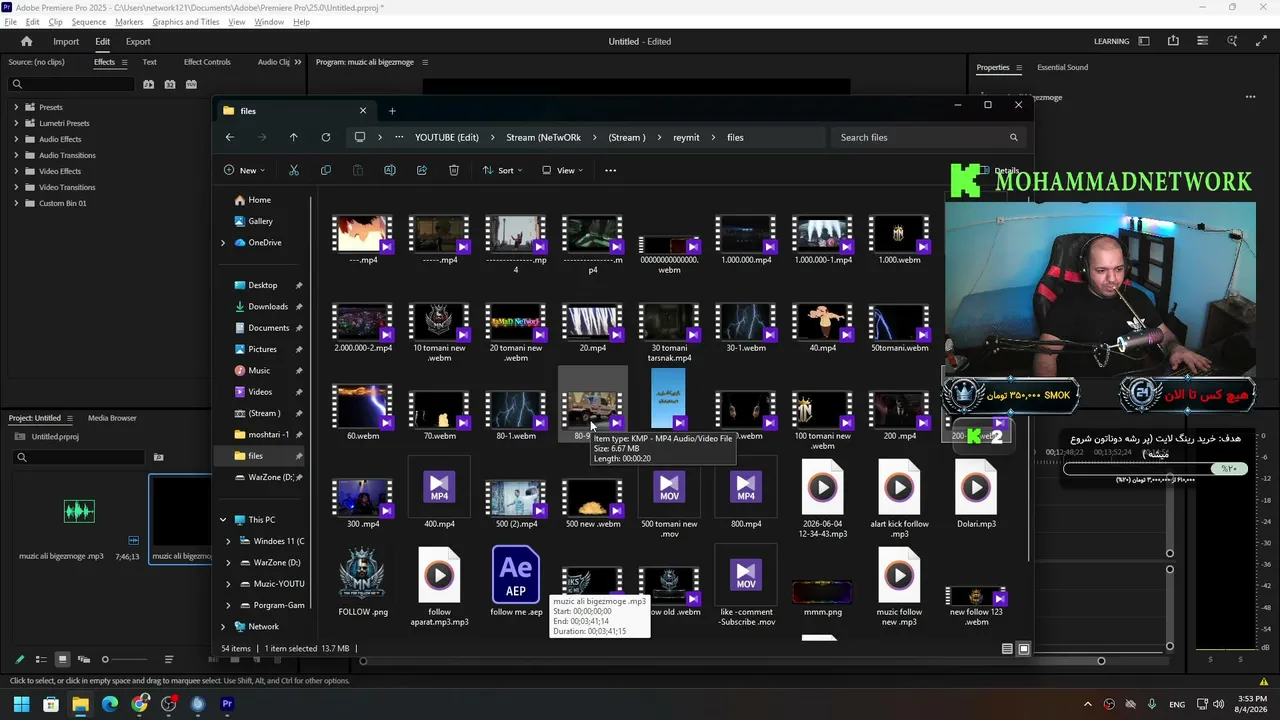Image resolution: width=1280 pixels, height=720 pixels.
Task: Open the Sequence menu in Premiere
Action: click(x=89, y=22)
